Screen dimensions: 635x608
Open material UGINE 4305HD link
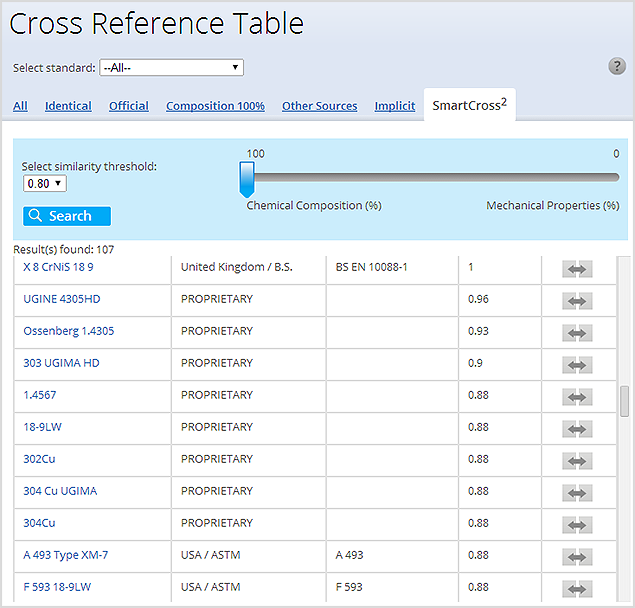(x=62, y=299)
